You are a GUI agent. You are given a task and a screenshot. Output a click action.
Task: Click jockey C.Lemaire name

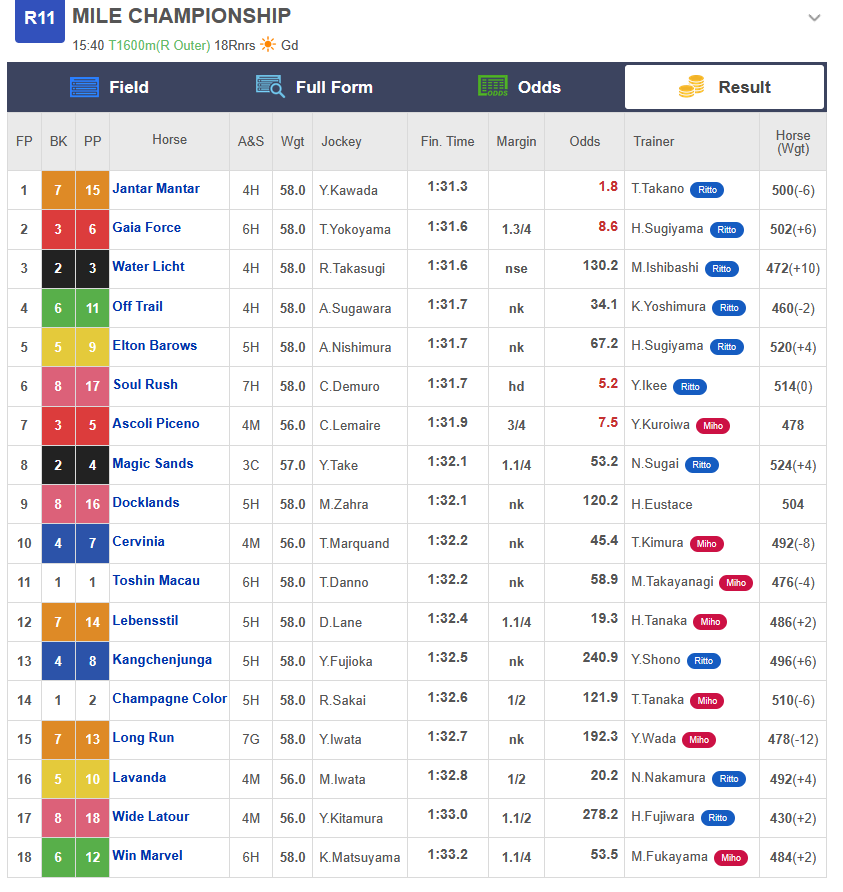(350, 426)
